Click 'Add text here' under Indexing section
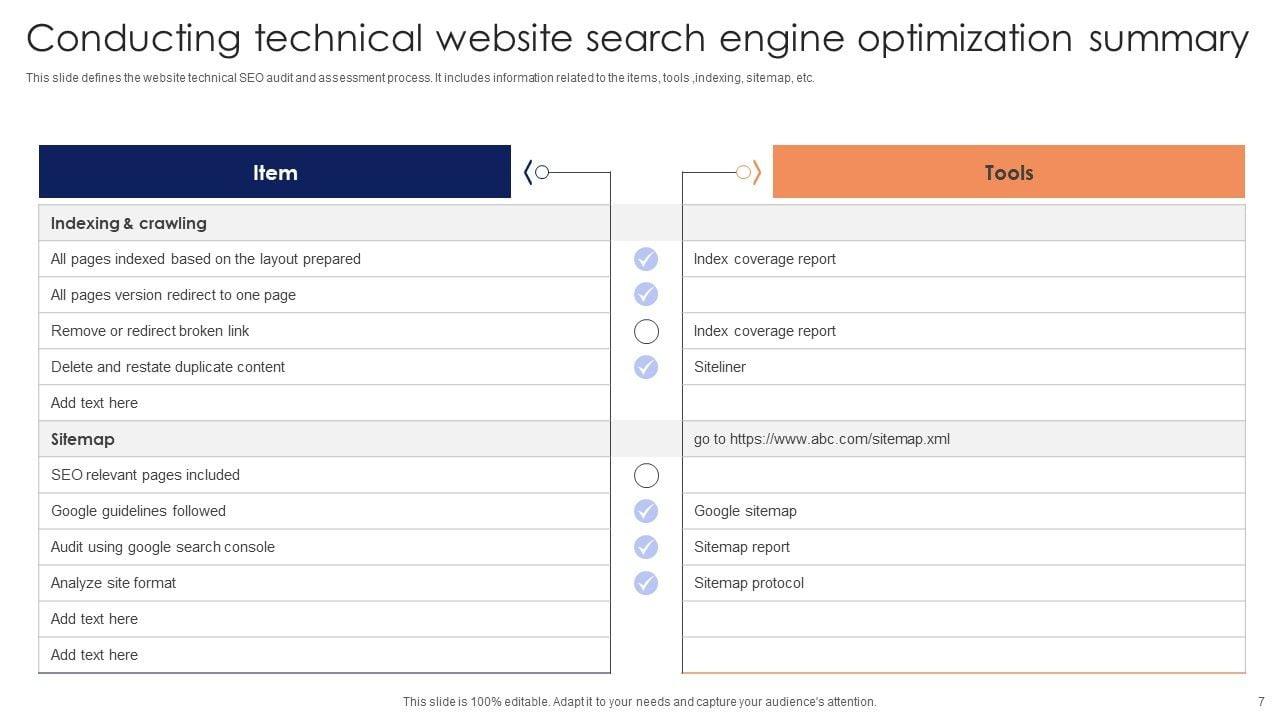Screen dimensions: 1280x720 coord(95,403)
